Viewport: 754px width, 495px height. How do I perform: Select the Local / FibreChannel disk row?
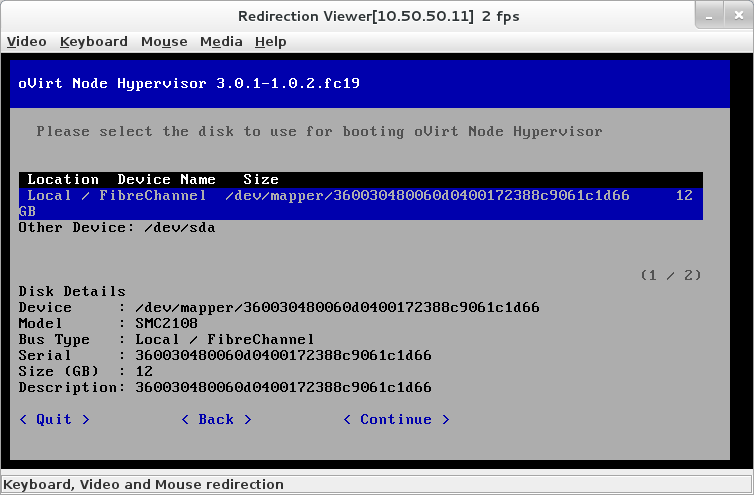coord(360,196)
